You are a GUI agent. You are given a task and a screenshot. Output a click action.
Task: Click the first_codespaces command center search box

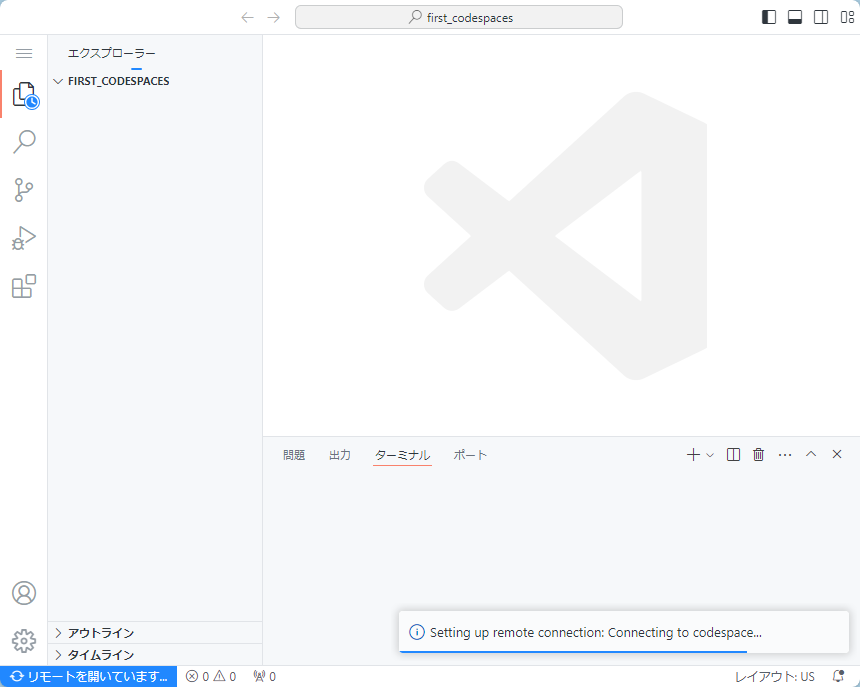(459, 17)
